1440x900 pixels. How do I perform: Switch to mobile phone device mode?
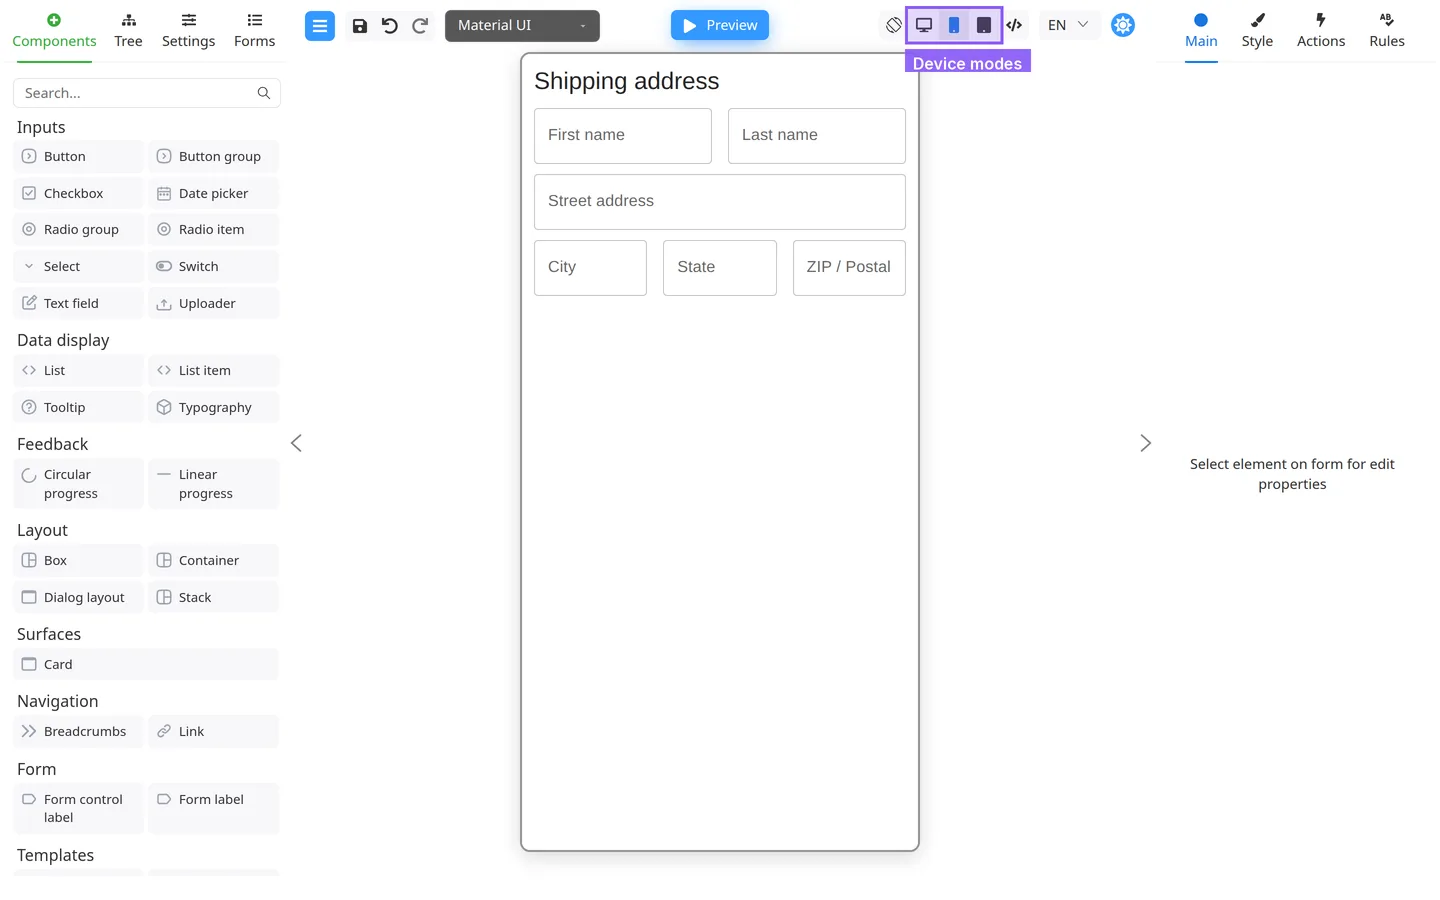pos(954,25)
